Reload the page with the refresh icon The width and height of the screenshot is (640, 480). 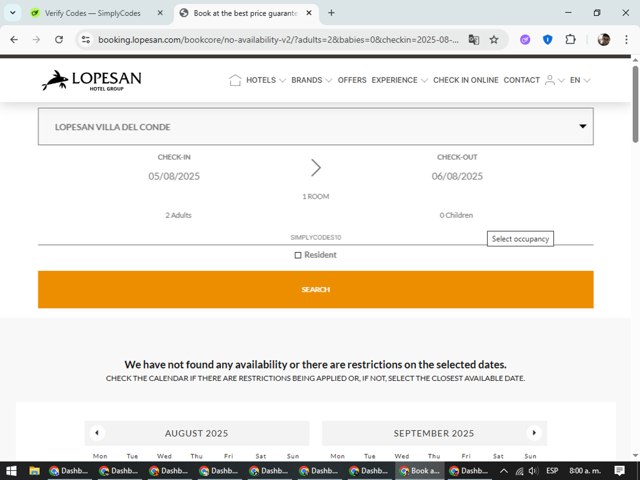coord(59,40)
